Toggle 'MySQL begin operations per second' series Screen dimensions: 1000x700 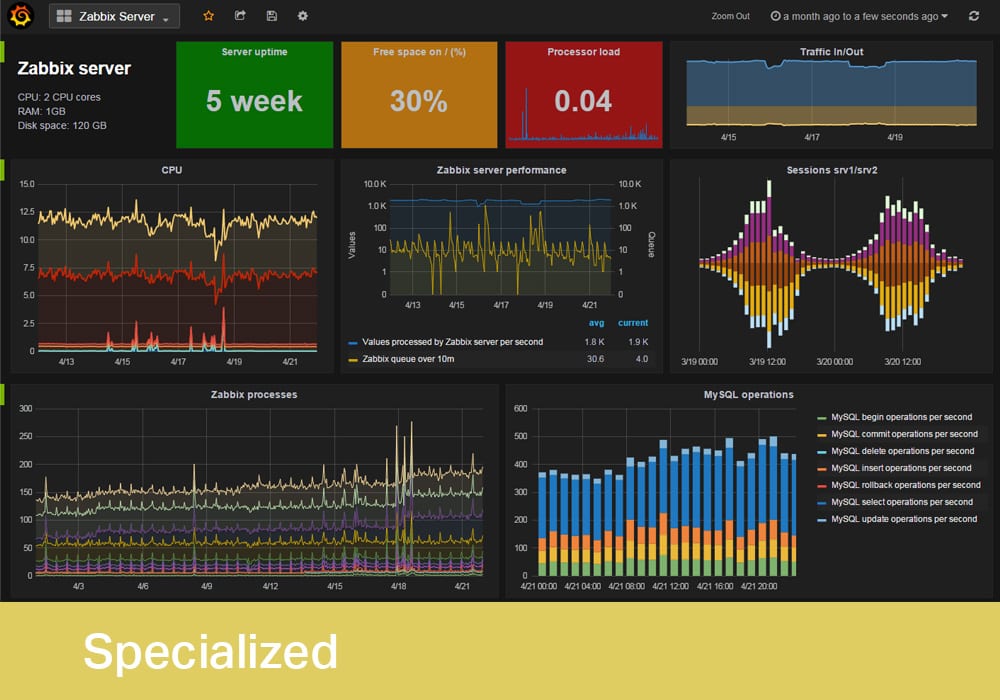pos(902,417)
